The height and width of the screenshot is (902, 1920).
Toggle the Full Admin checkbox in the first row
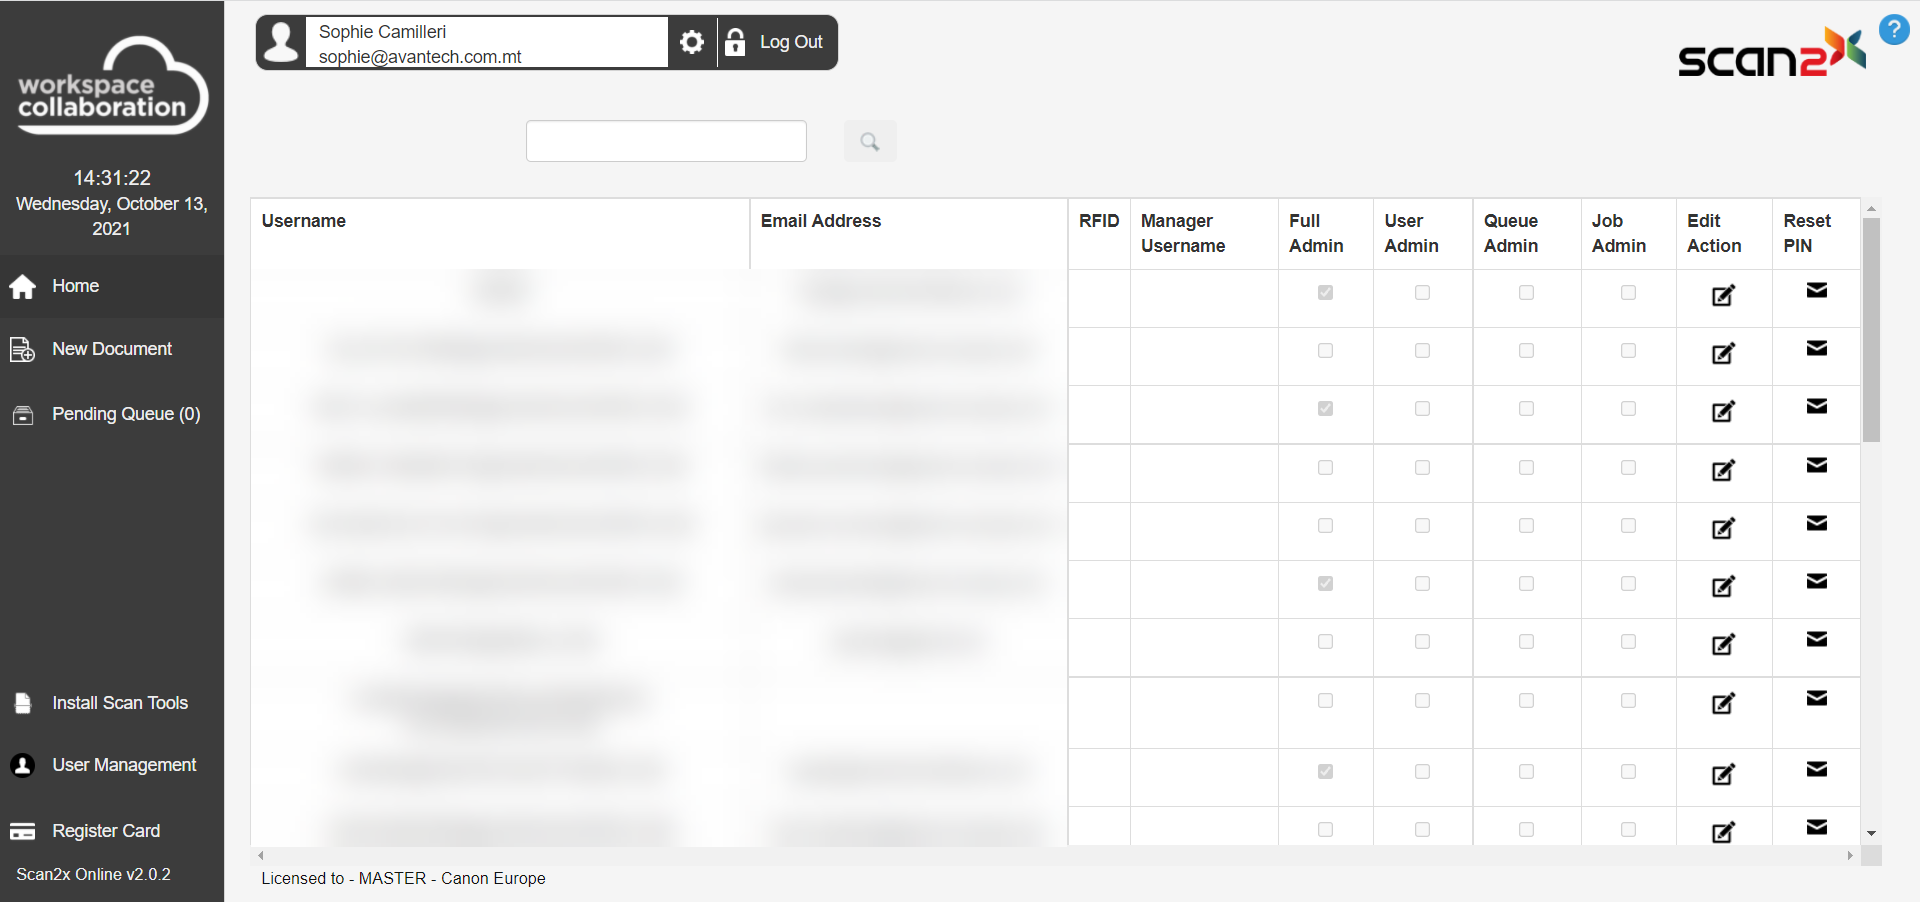click(x=1325, y=293)
